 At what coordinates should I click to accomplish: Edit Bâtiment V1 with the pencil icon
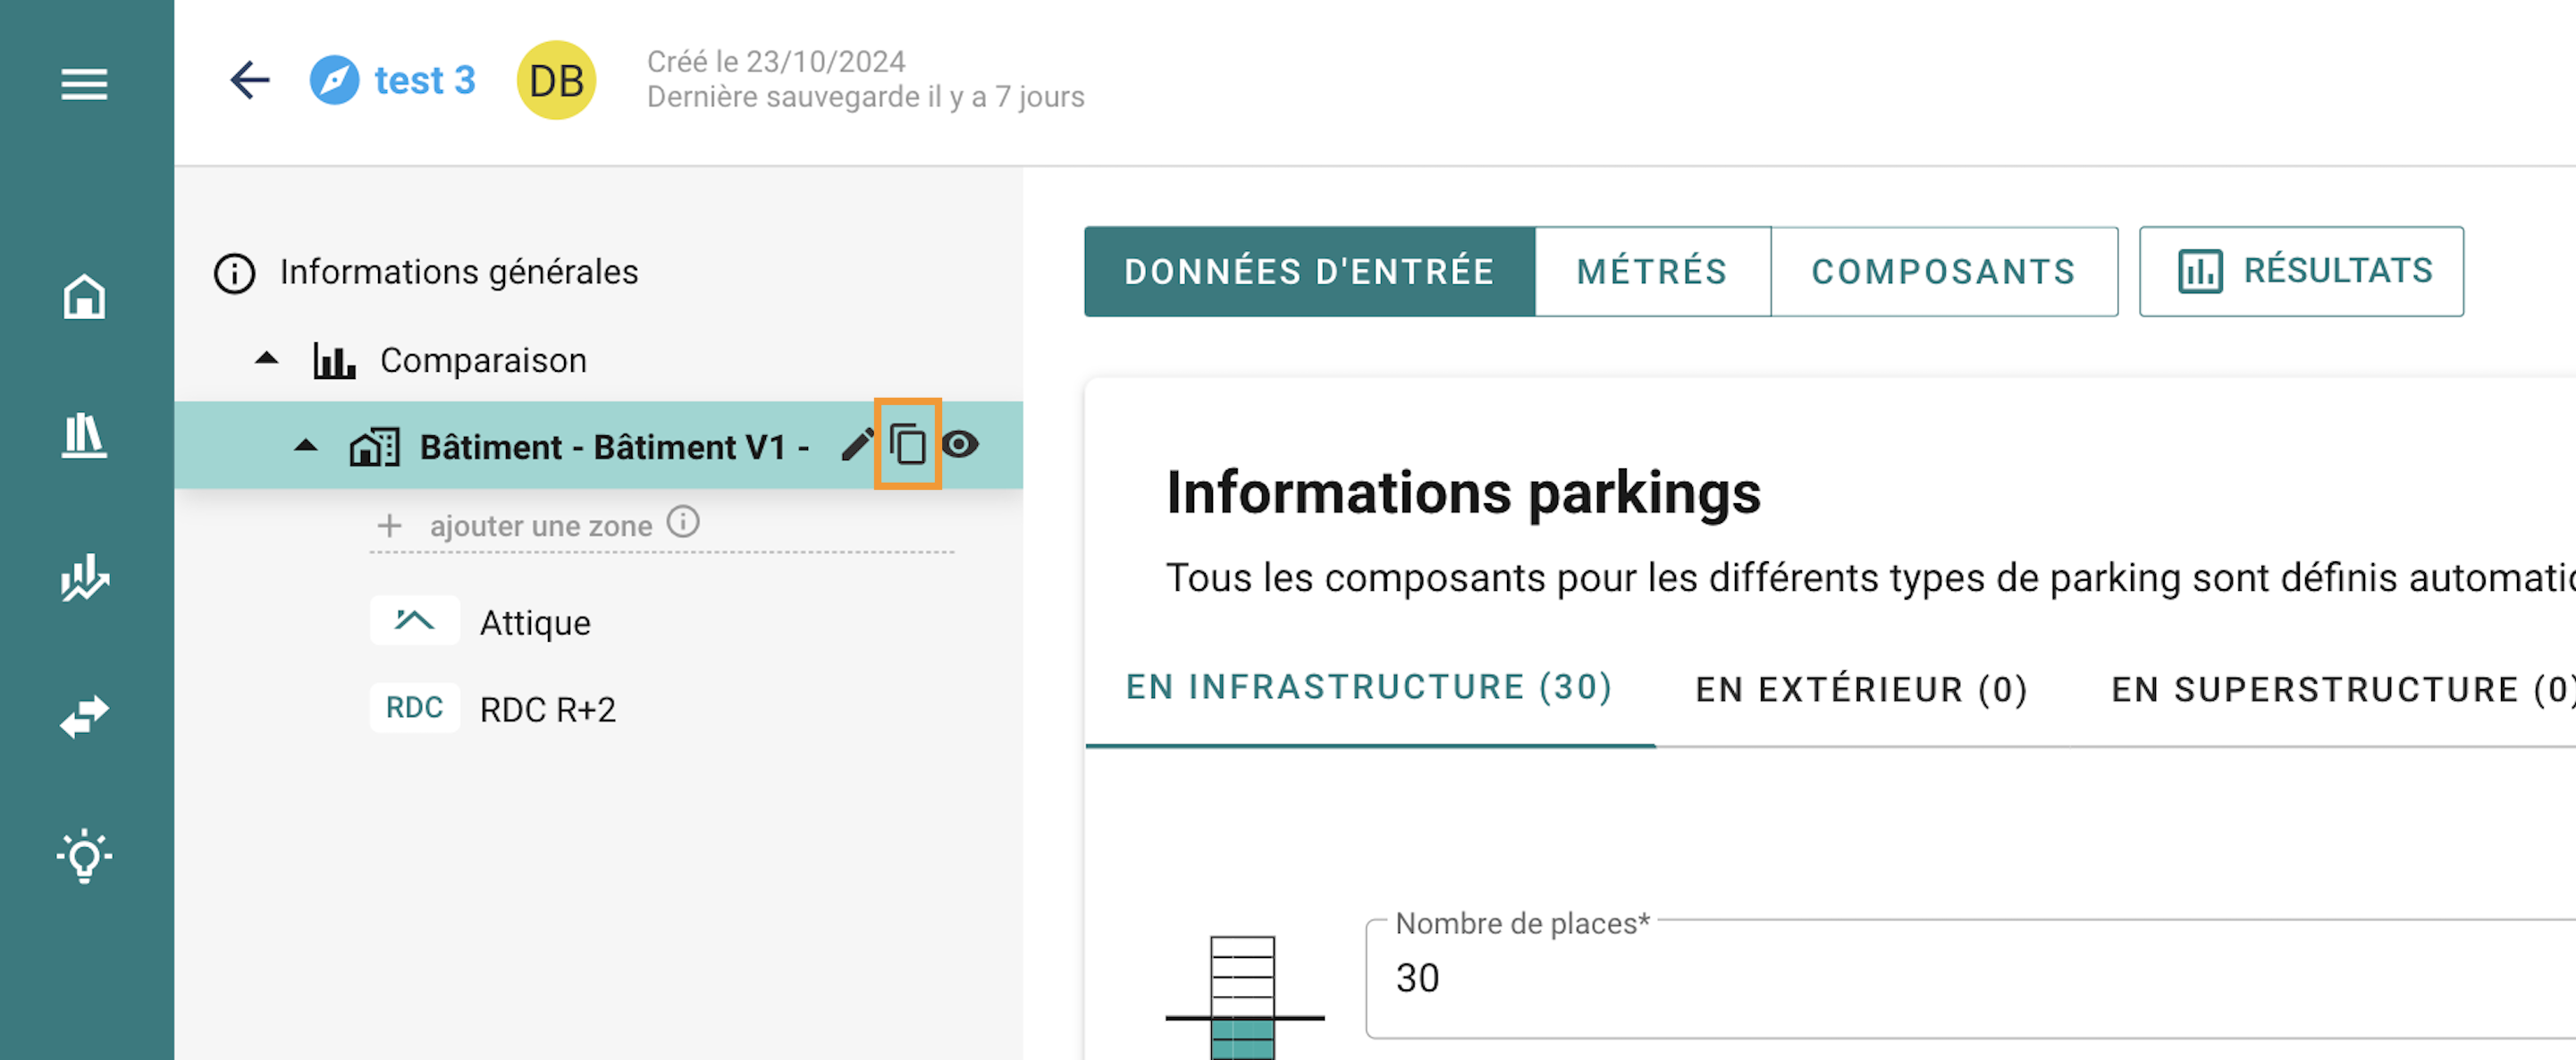point(857,445)
